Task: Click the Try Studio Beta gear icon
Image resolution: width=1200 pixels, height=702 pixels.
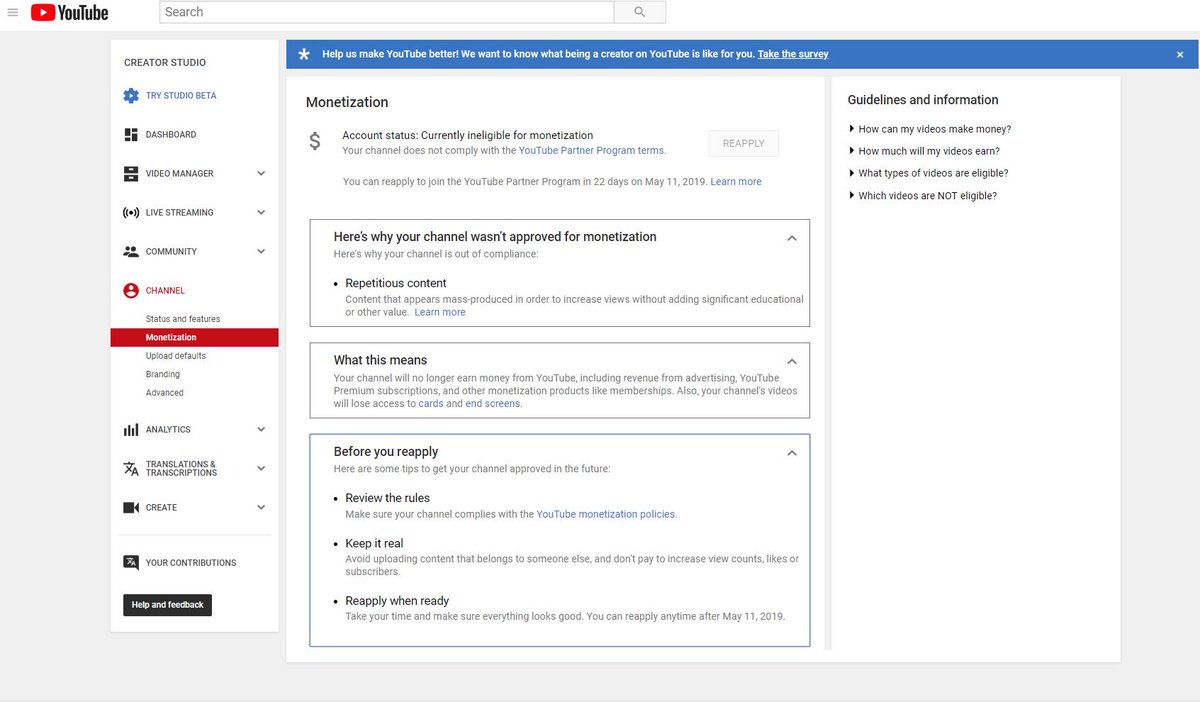Action: [x=131, y=96]
